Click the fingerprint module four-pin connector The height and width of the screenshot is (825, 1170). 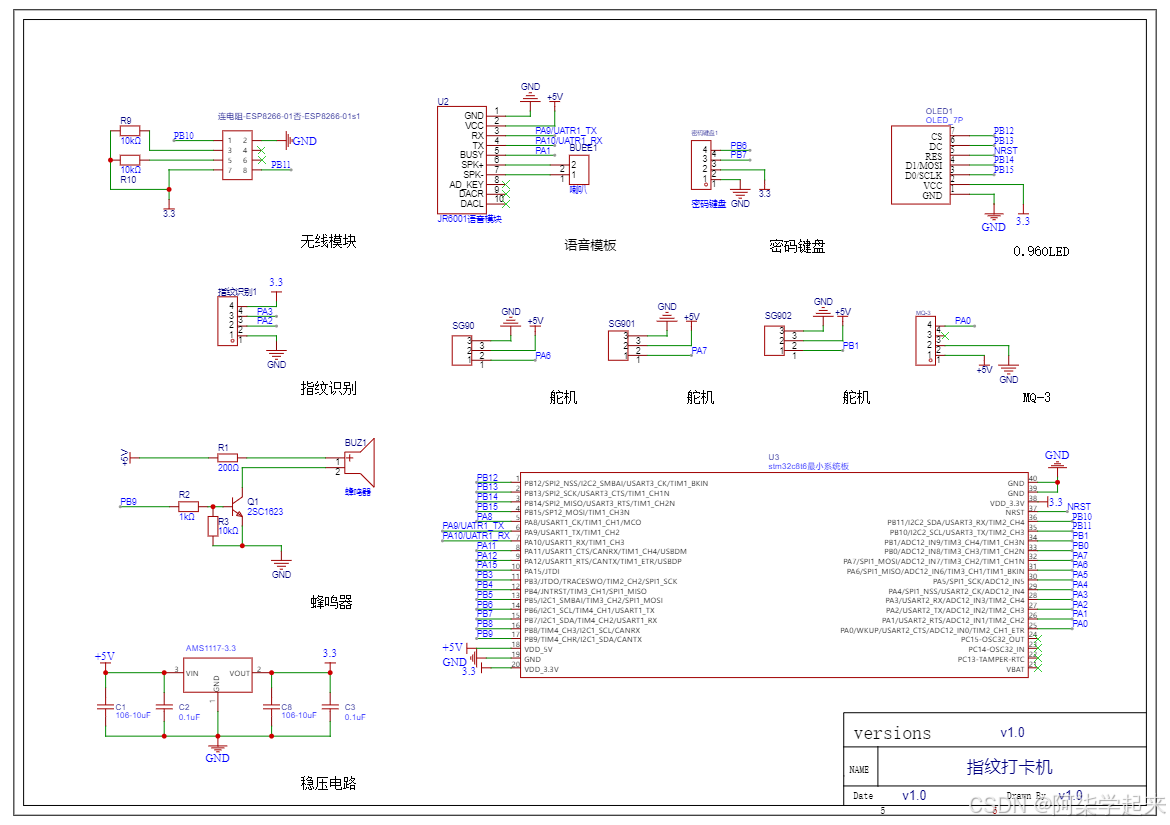tap(228, 321)
